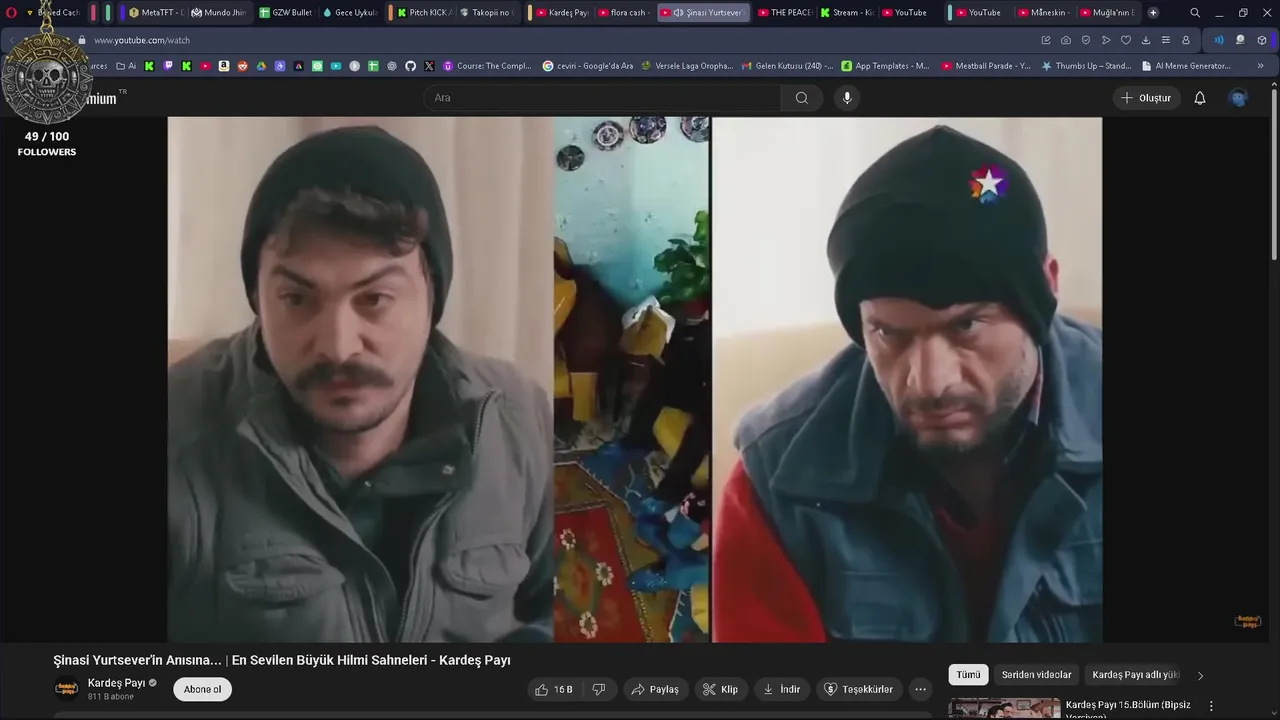Open the Ai bookmarks folder
1280x720 pixels.
(126, 66)
